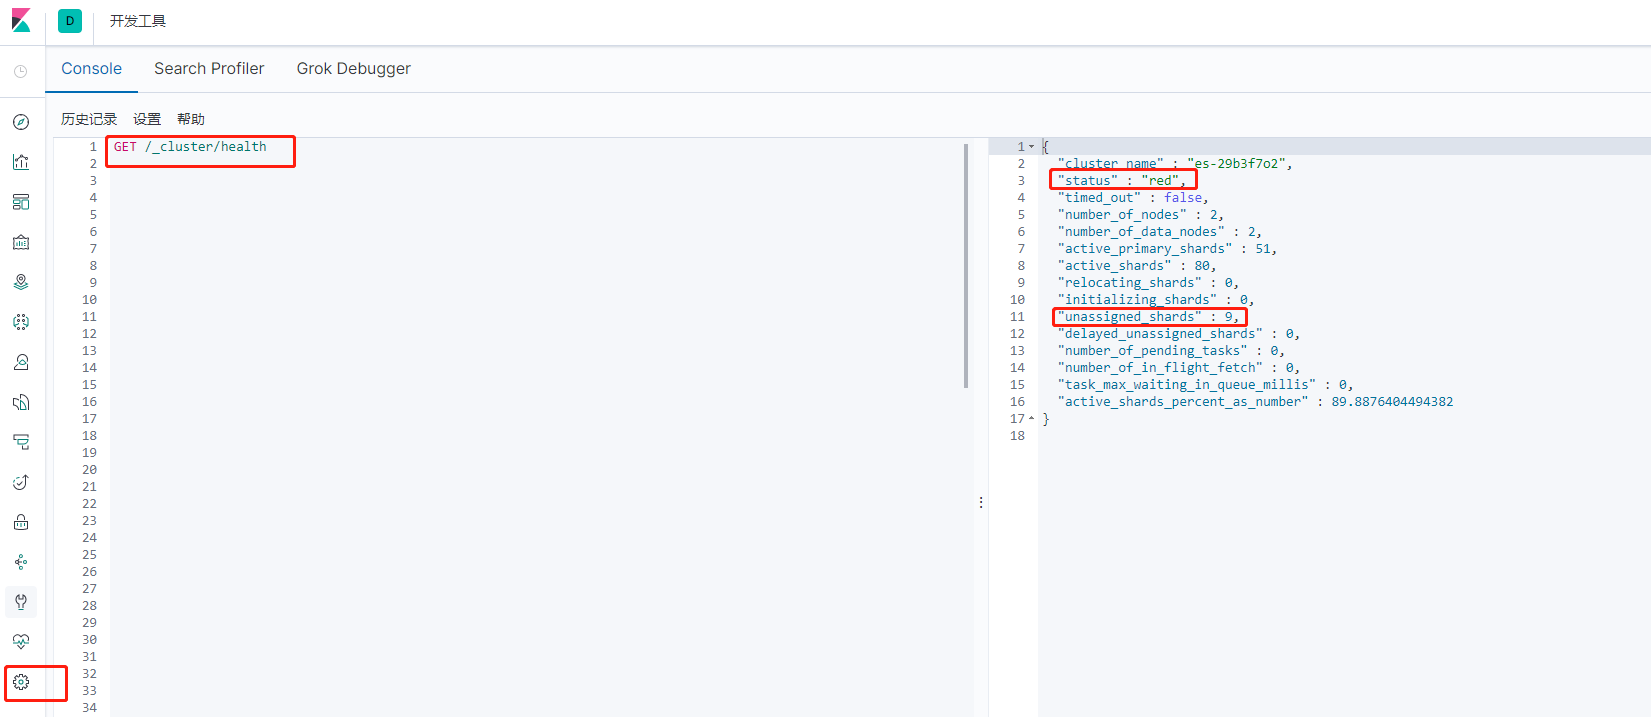Open 历史记录 (History) in the console
Image resolution: width=1651 pixels, height=717 pixels.
[89, 119]
